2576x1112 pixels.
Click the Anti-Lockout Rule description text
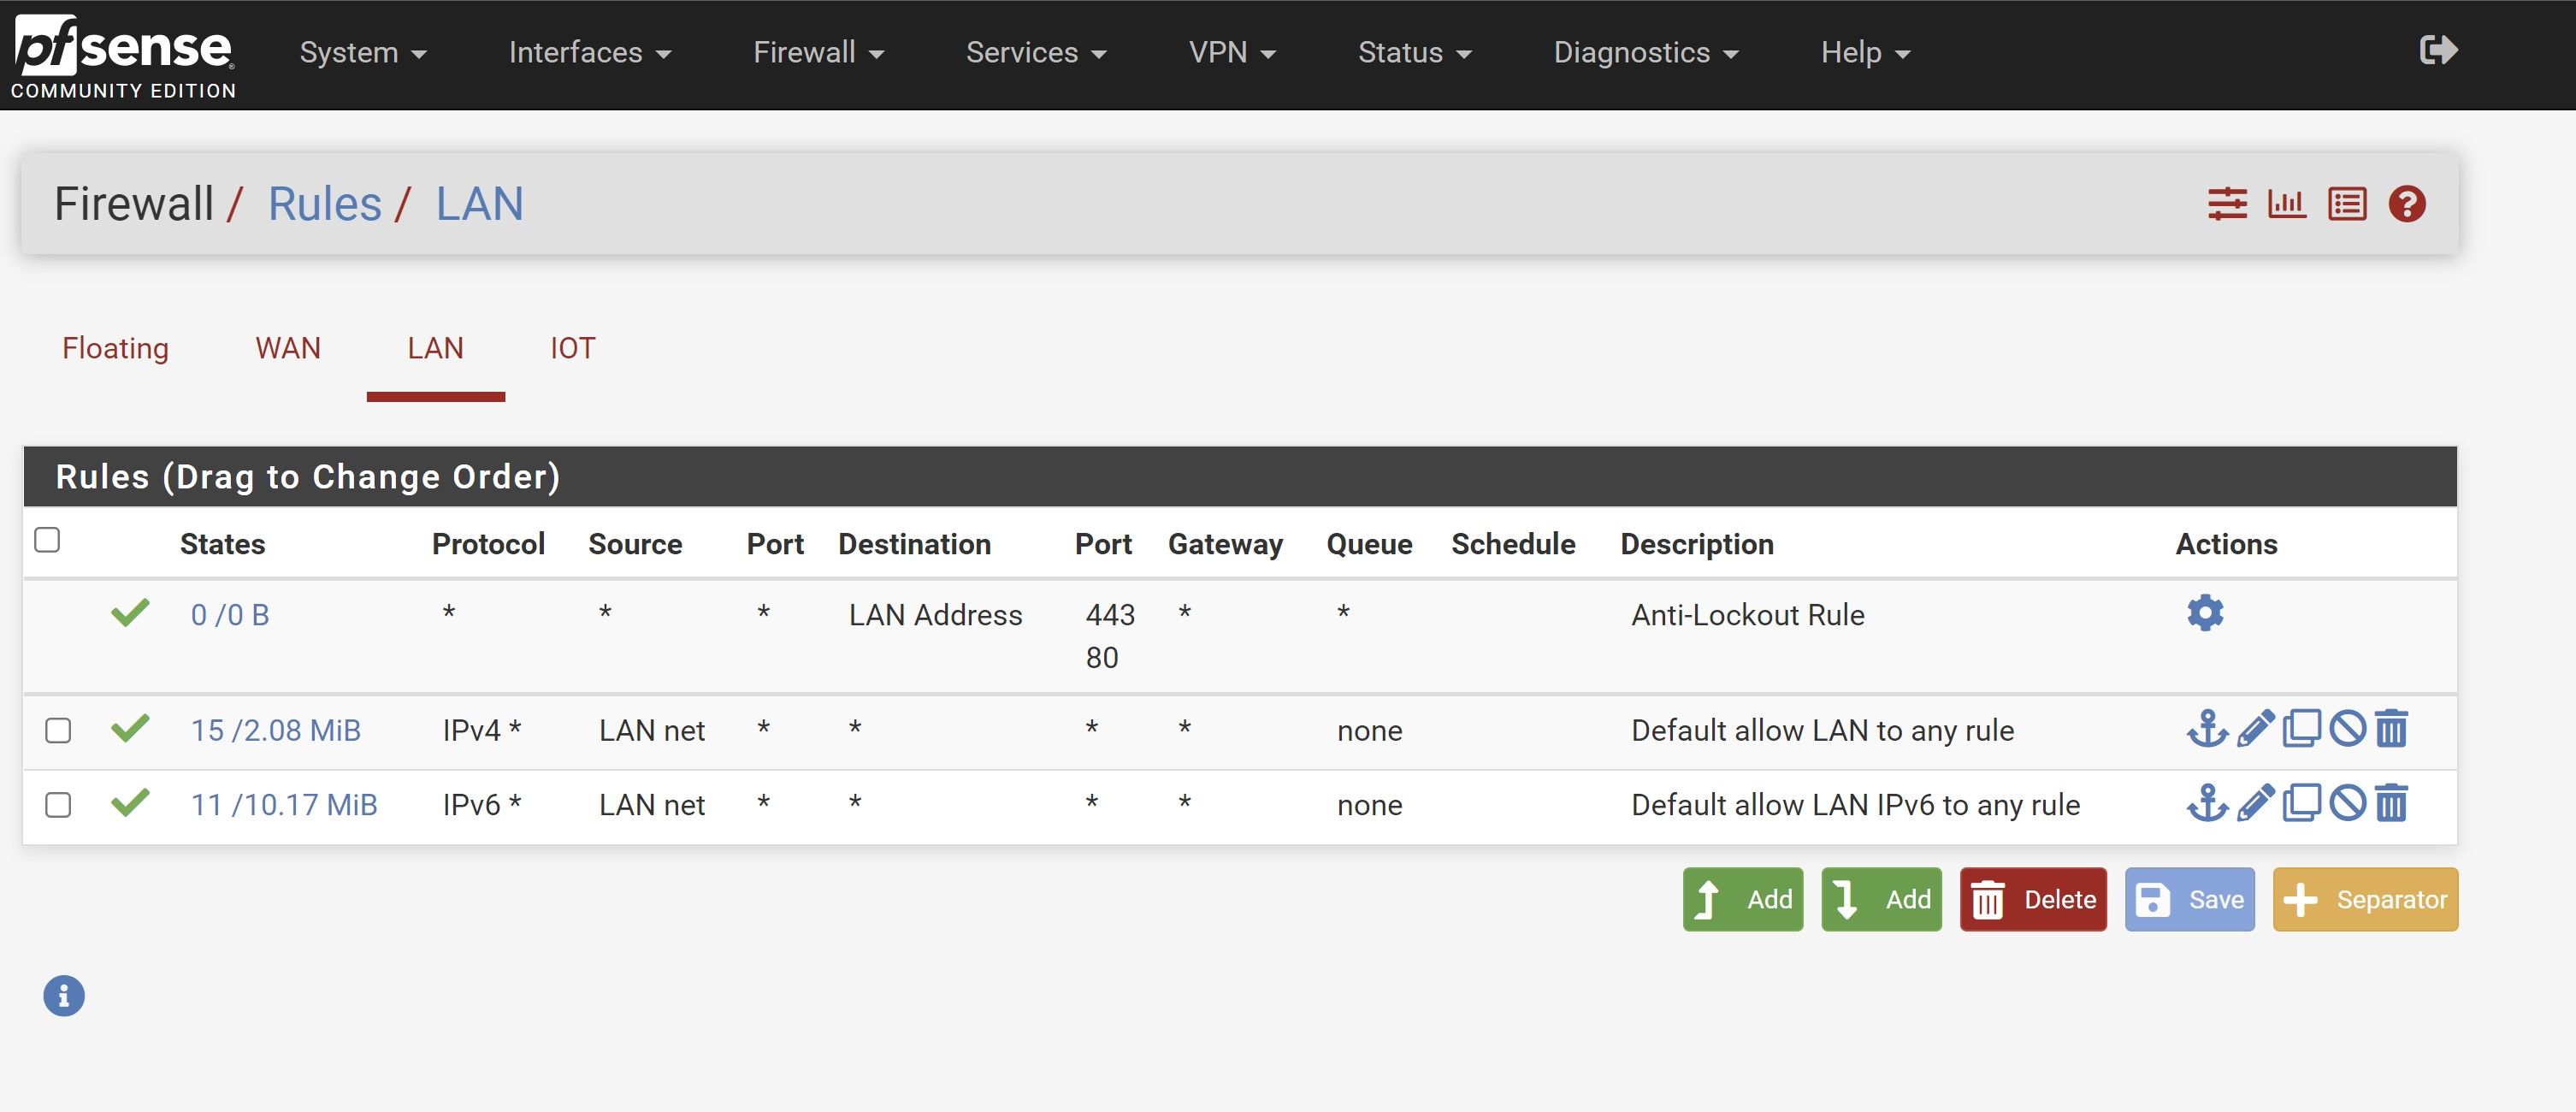point(1748,615)
